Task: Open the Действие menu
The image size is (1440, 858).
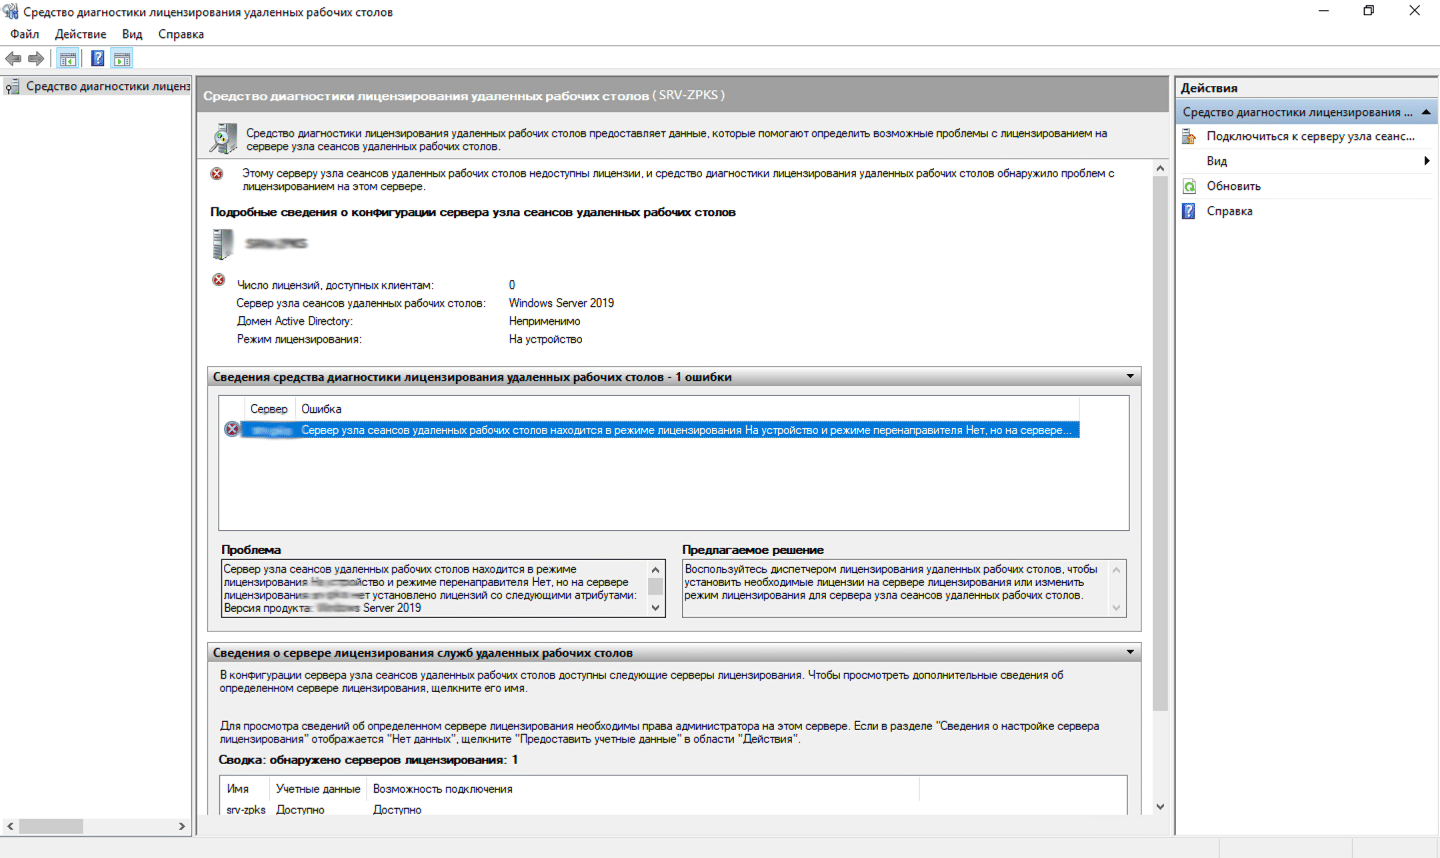Action: coord(80,34)
